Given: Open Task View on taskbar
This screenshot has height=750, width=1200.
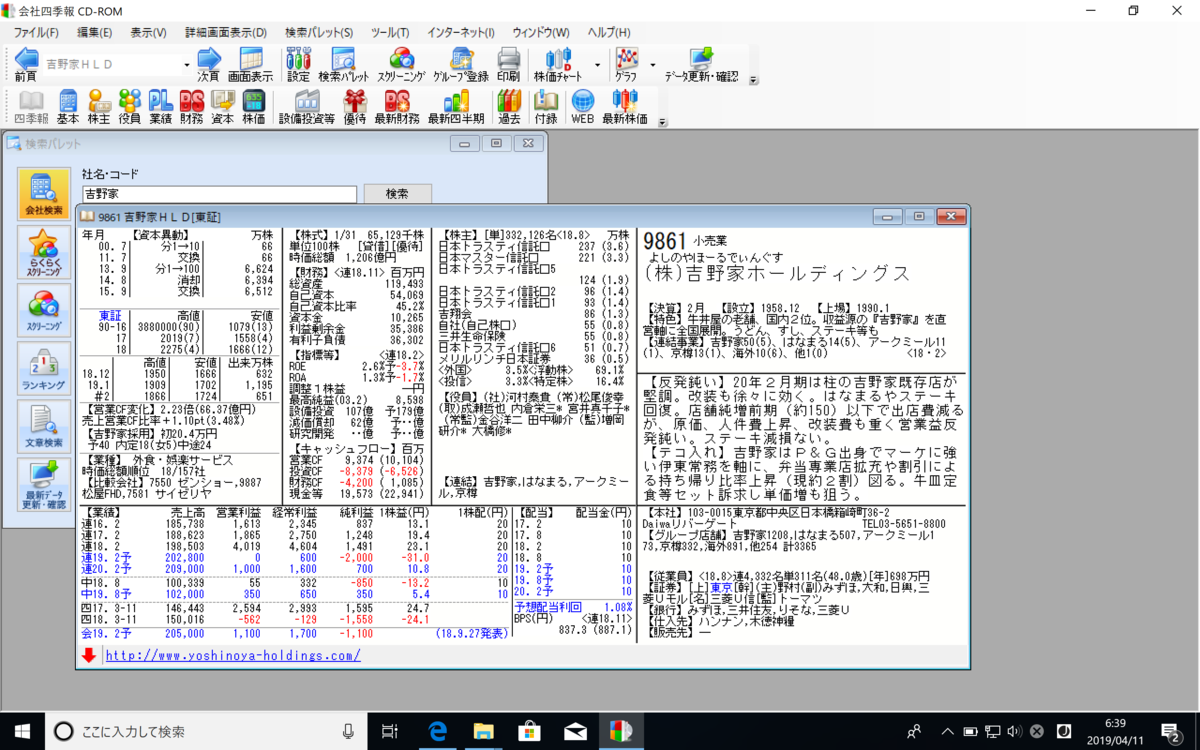Looking at the screenshot, I should point(391,731).
